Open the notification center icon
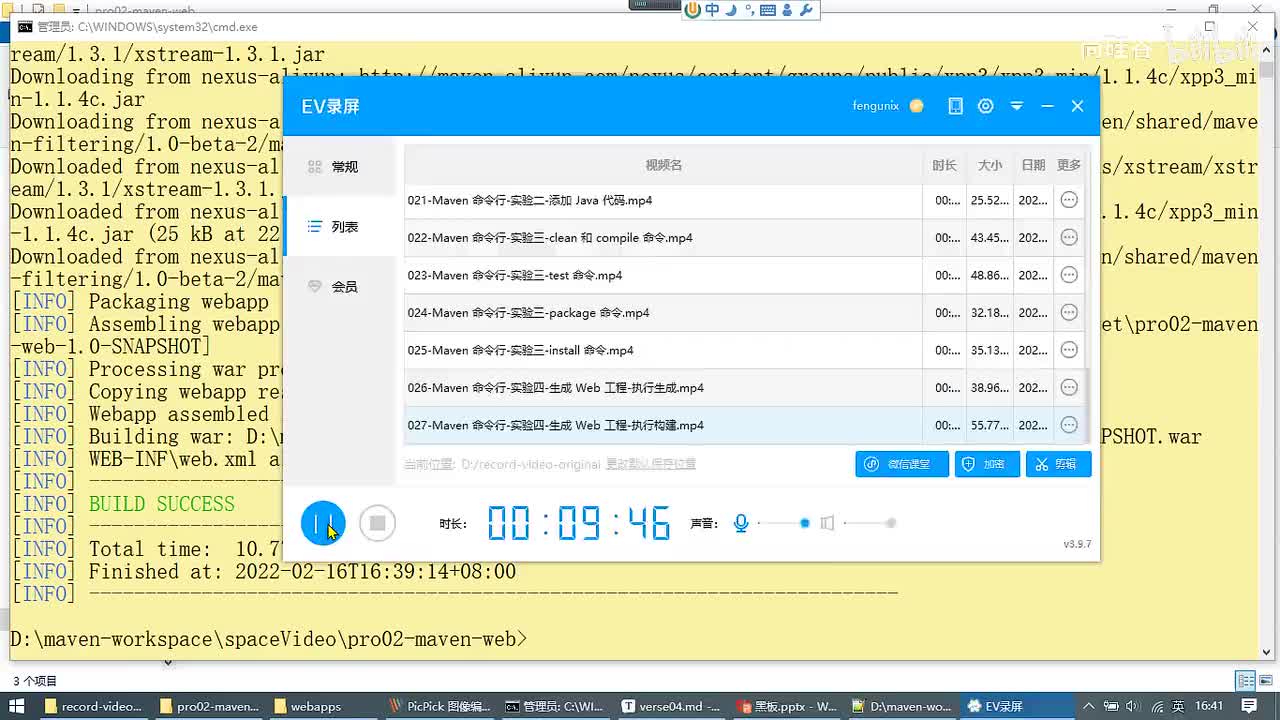1280x720 pixels. pos(1250,706)
